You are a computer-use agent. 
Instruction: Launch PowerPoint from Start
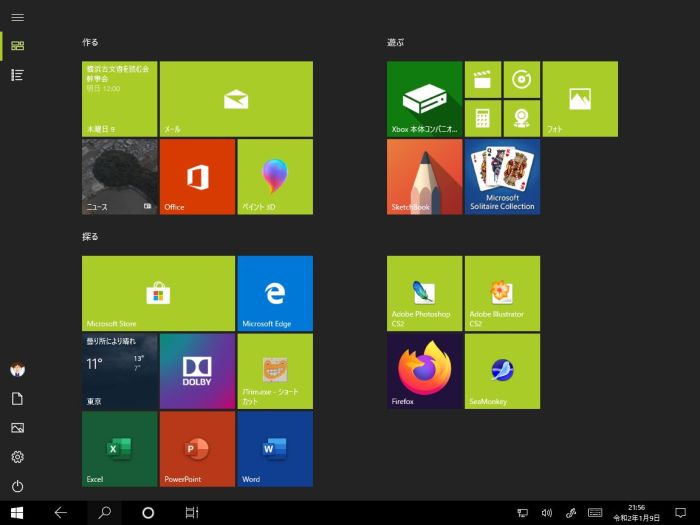click(196, 449)
